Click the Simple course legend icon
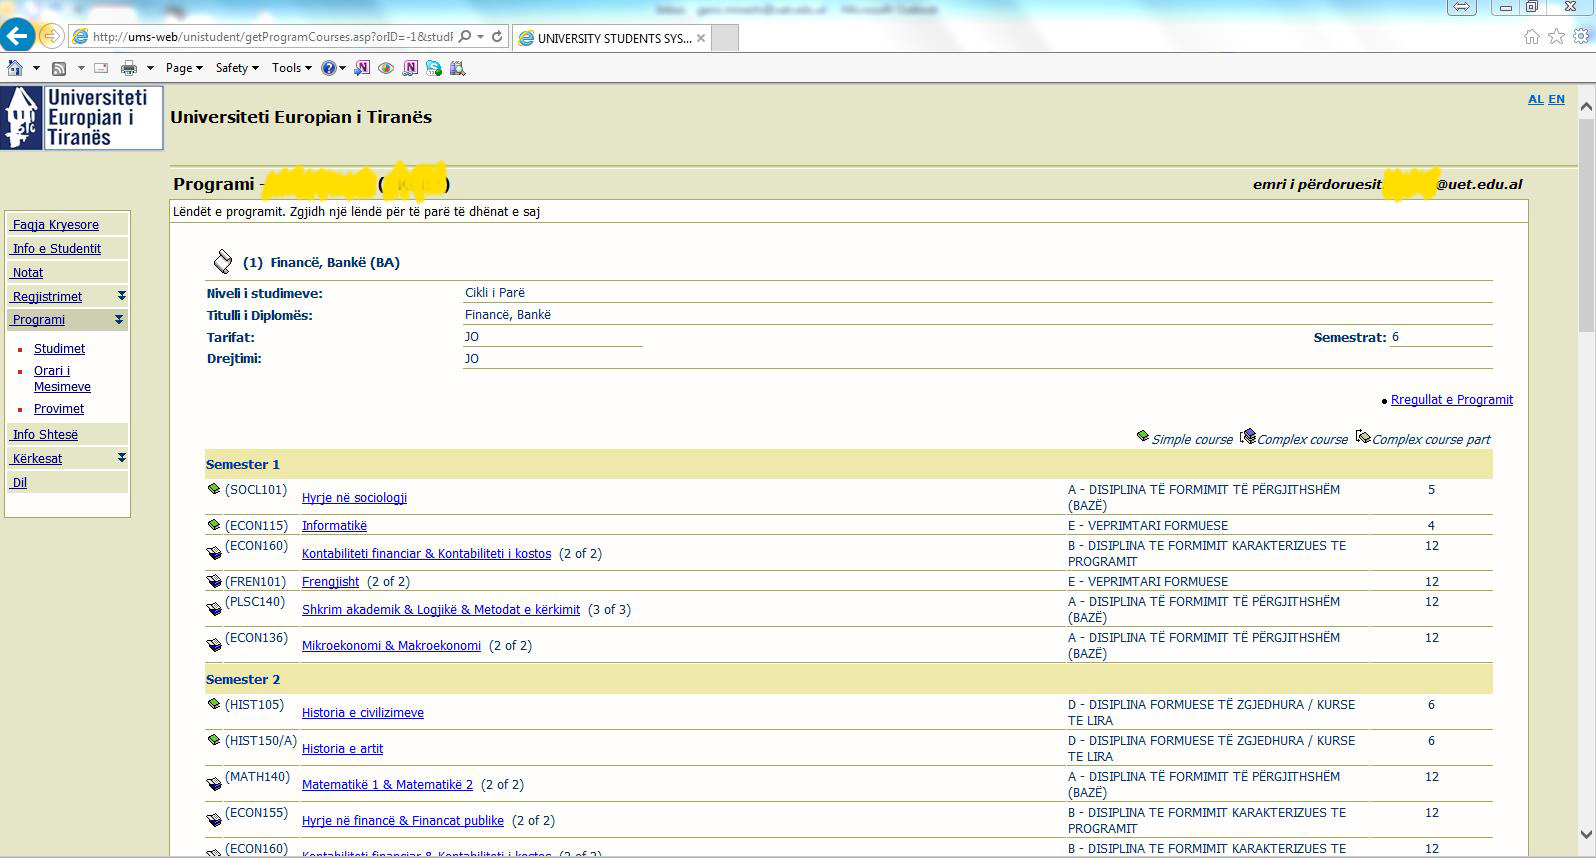Image resolution: width=1596 pixels, height=858 pixels. [x=1143, y=436]
